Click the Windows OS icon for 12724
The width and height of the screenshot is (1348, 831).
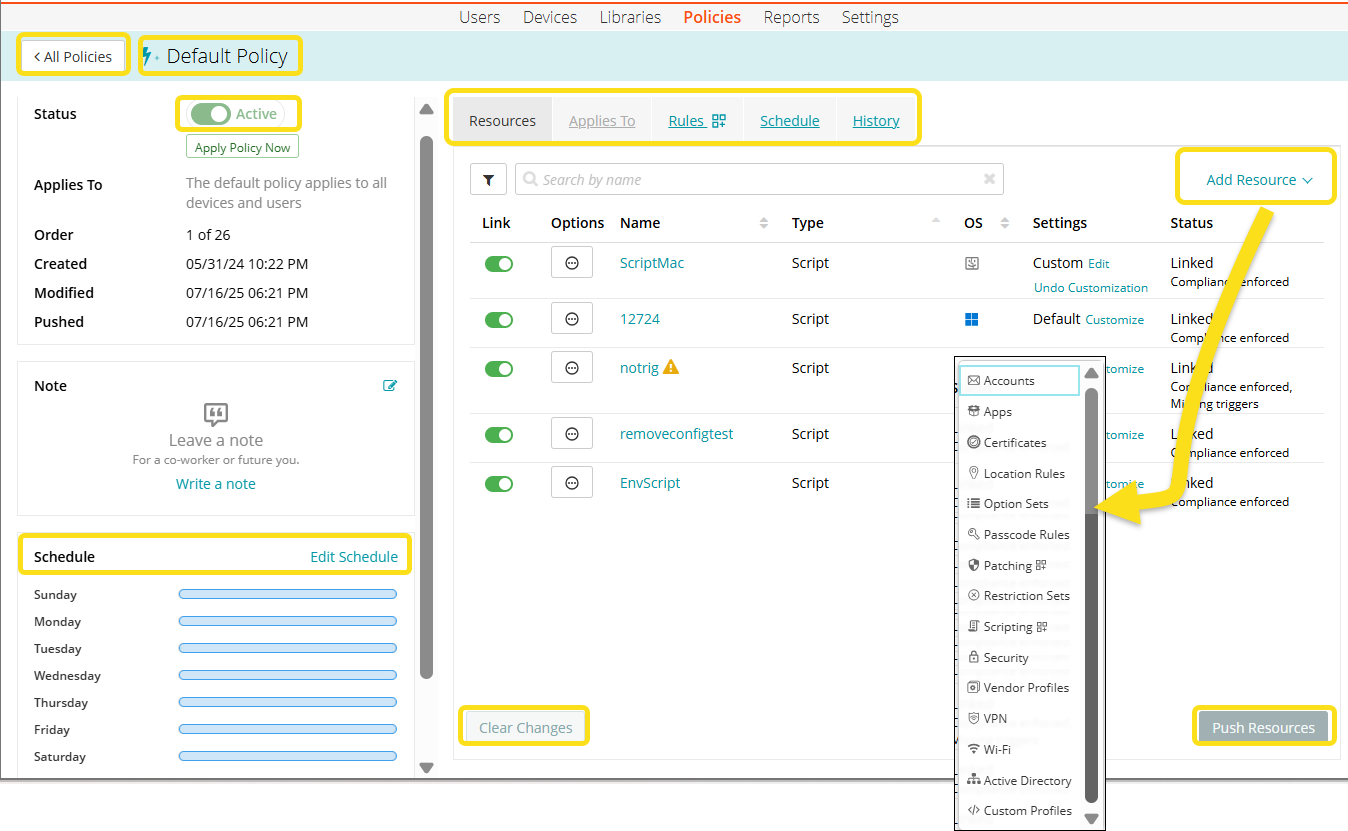click(971, 320)
